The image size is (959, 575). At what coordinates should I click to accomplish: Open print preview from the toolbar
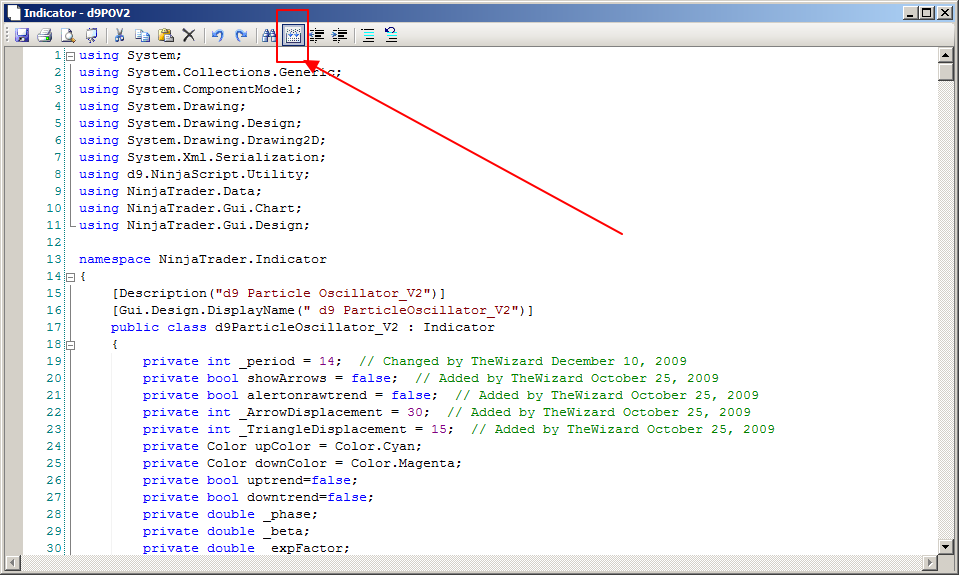[x=68, y=35]
